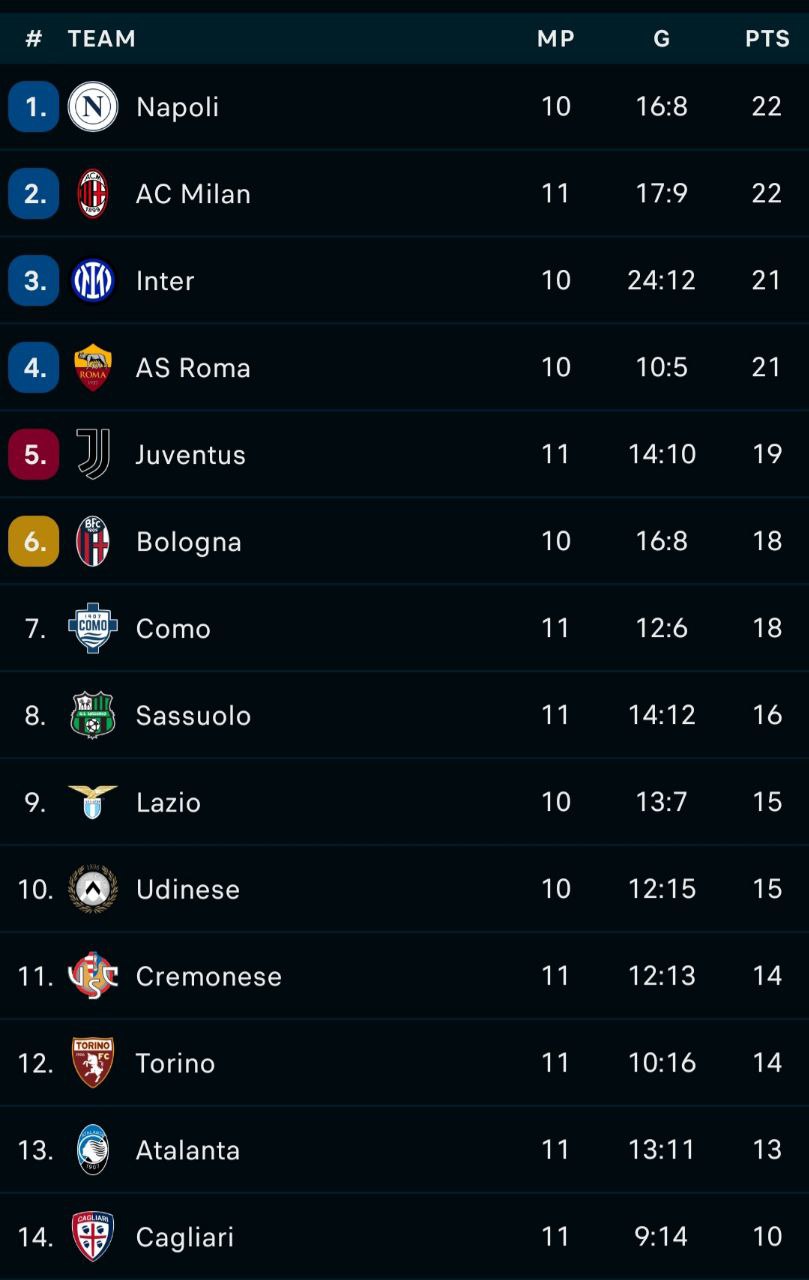Screen dimensions: 809x1280
Task: Open the Udinese team page
Action: (188, 890)
